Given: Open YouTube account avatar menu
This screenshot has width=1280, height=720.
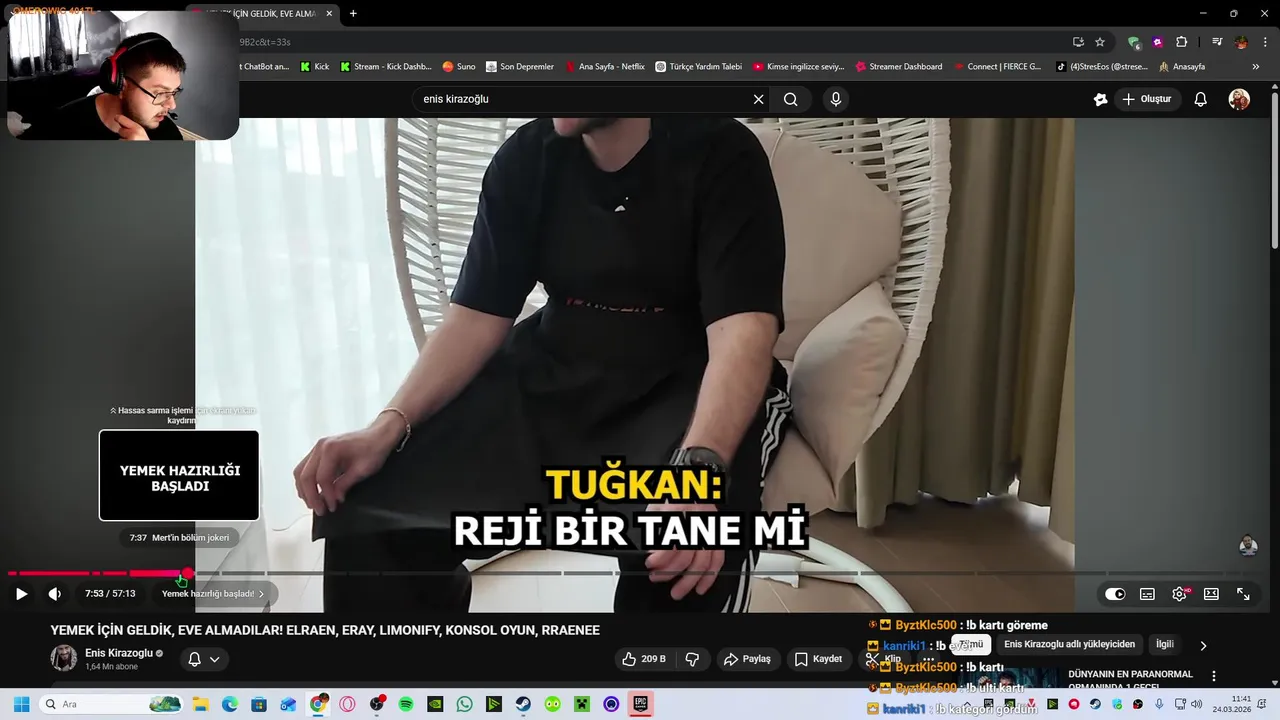Looking at the screenshot, I should coord(1239,99).
